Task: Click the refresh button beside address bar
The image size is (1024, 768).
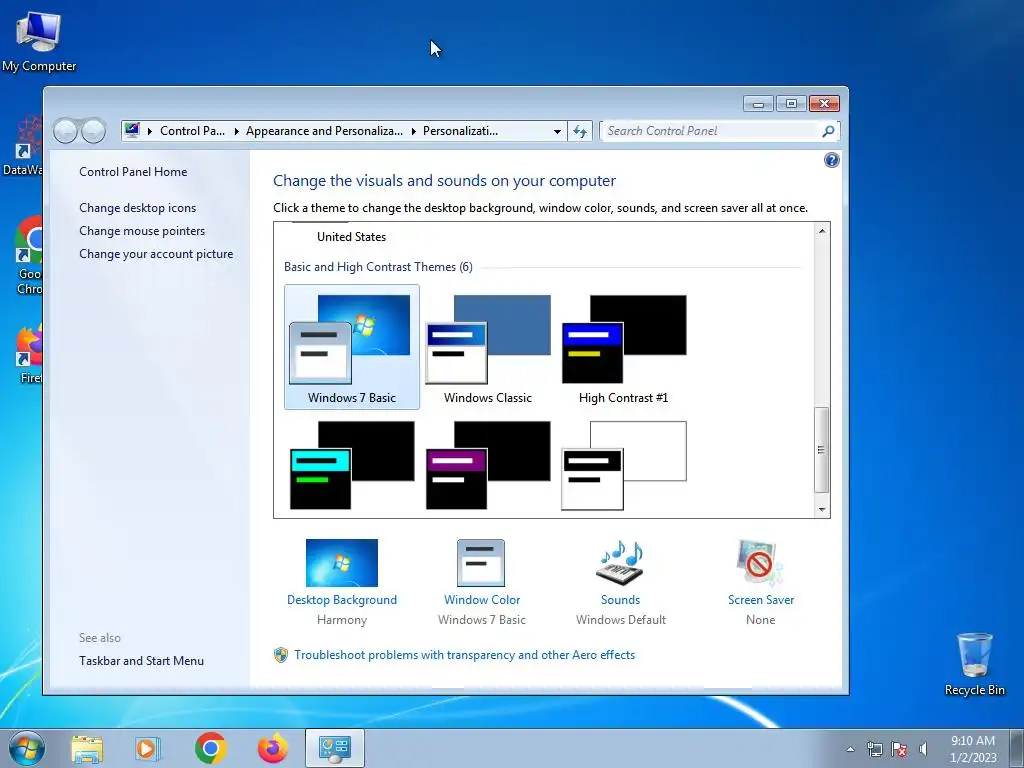Action: click(580, 131)
